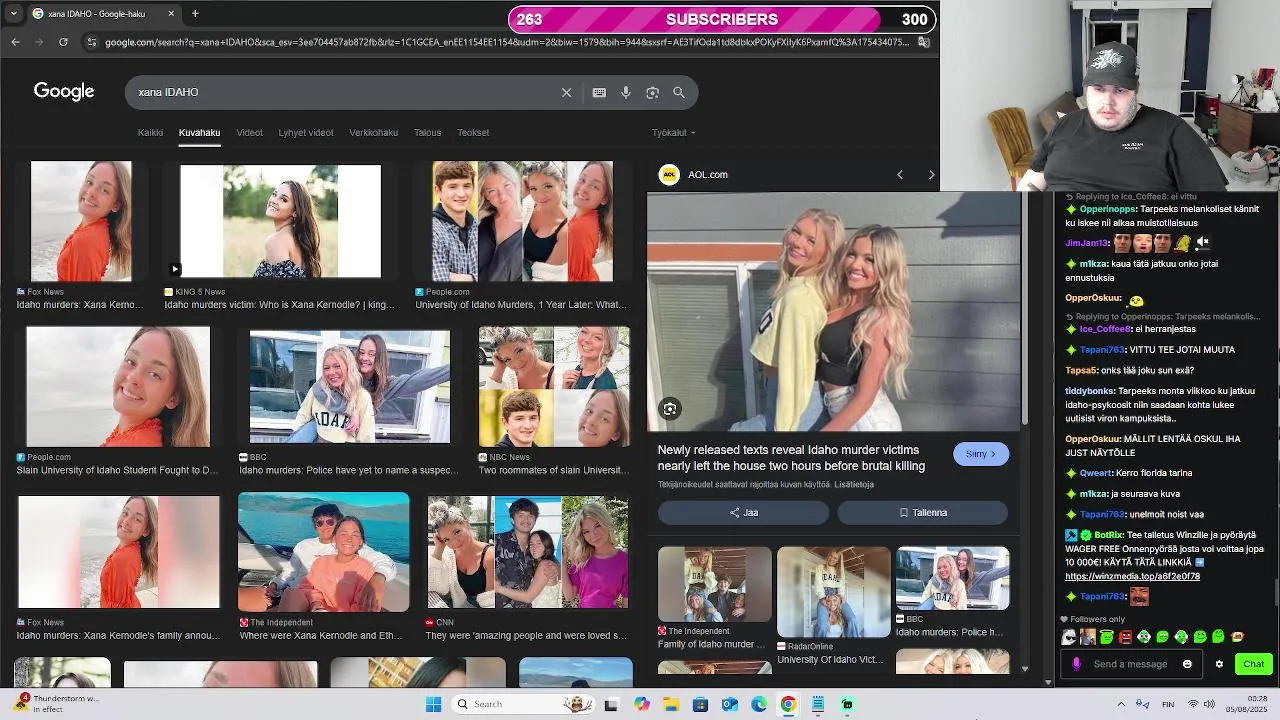Open Task View on the taskbar

coord(611,704)
